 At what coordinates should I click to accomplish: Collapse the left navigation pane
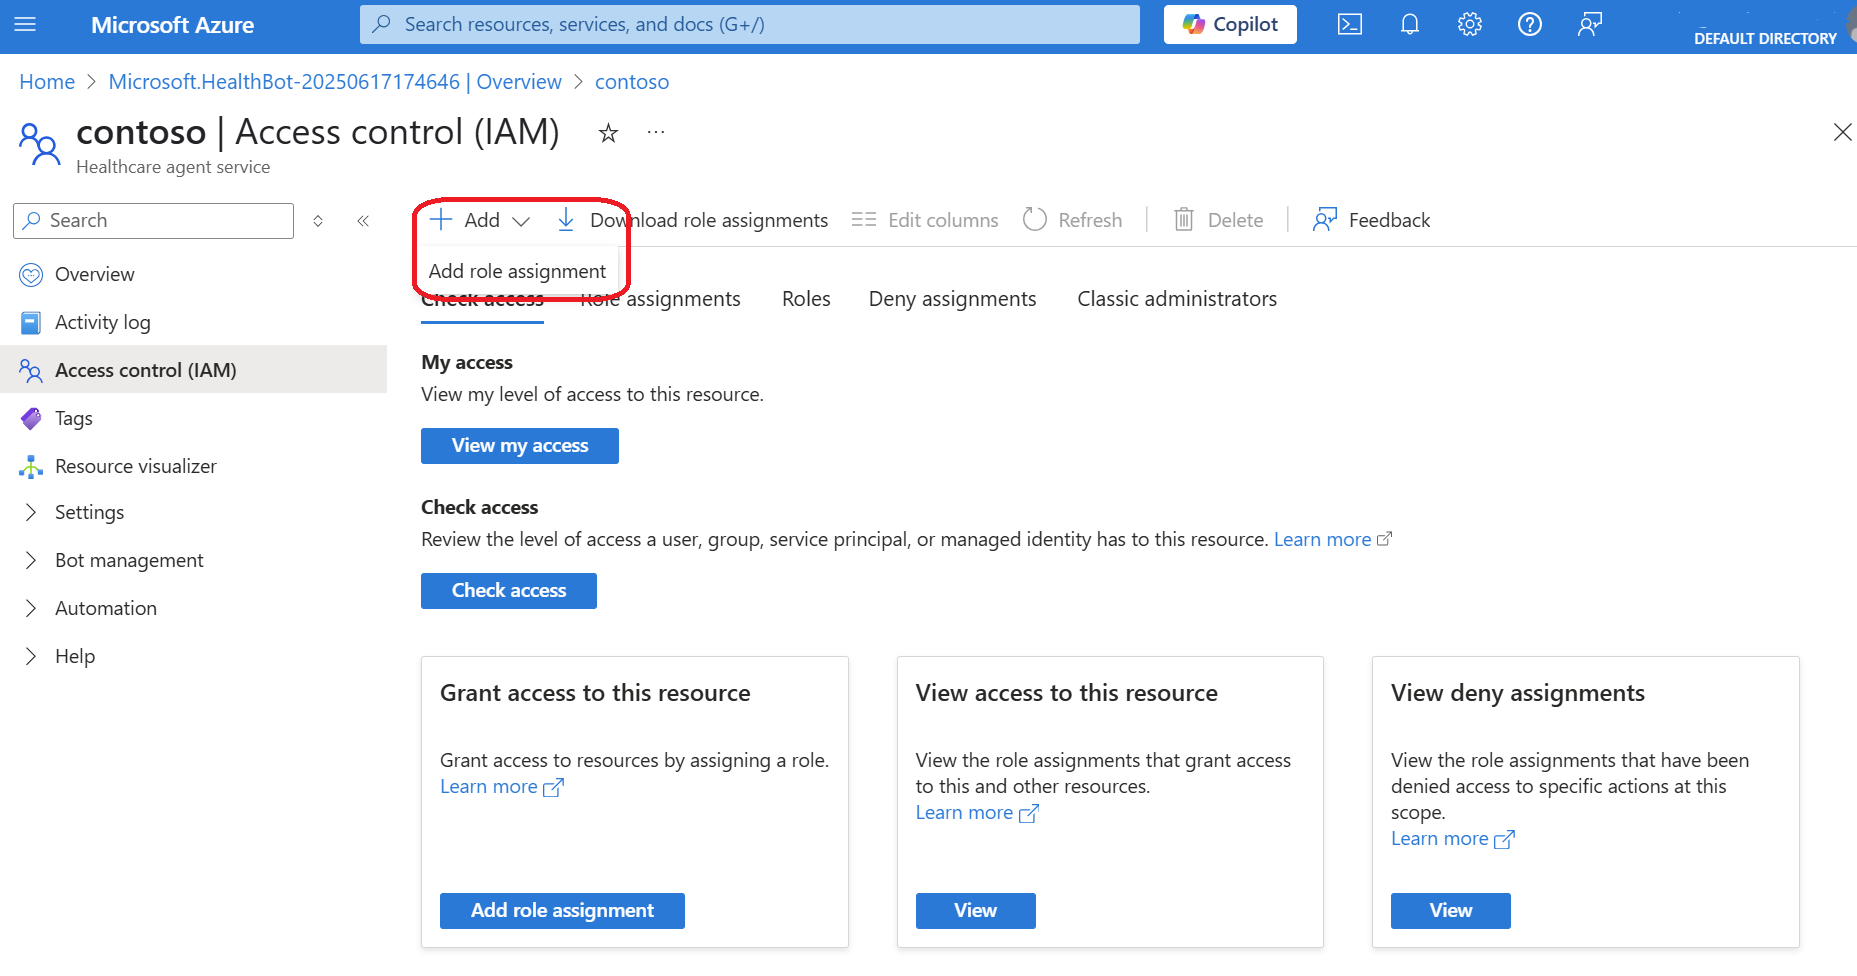point(363,220)
